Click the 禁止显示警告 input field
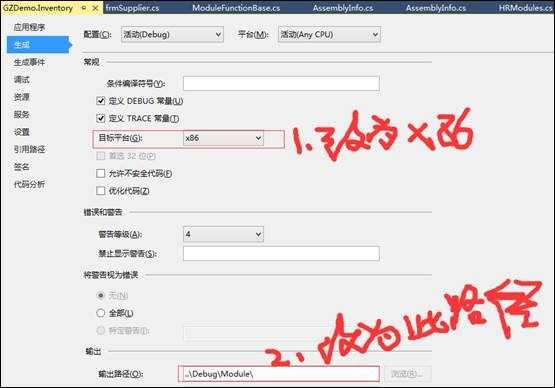The height and width of the screenshot is (388, 555). (x=281, y=253)
